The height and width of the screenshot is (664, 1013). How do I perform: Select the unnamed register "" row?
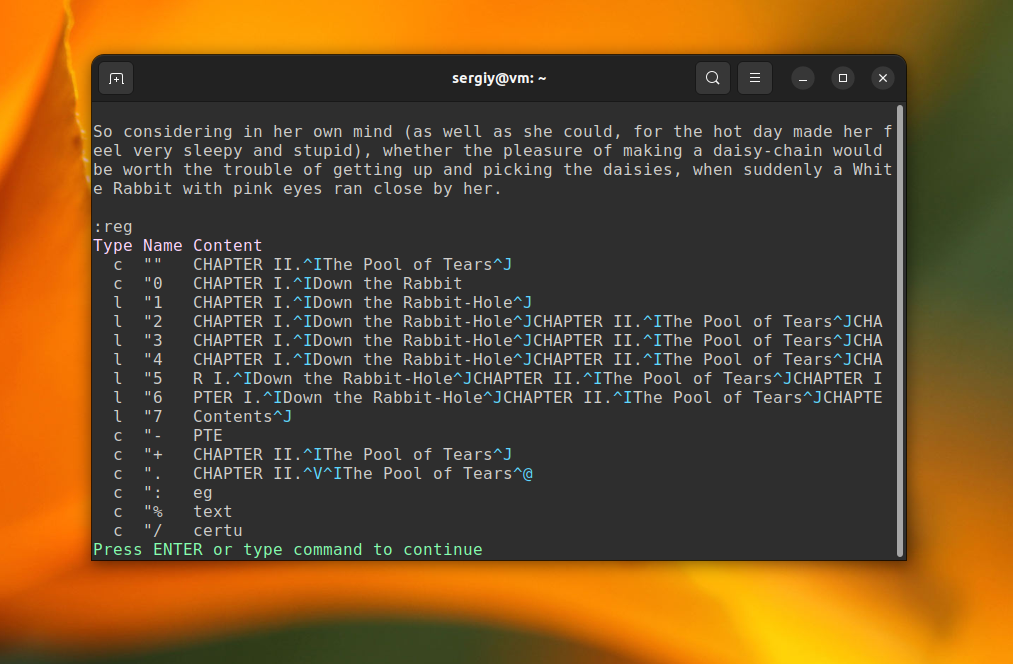coord(313,265)
